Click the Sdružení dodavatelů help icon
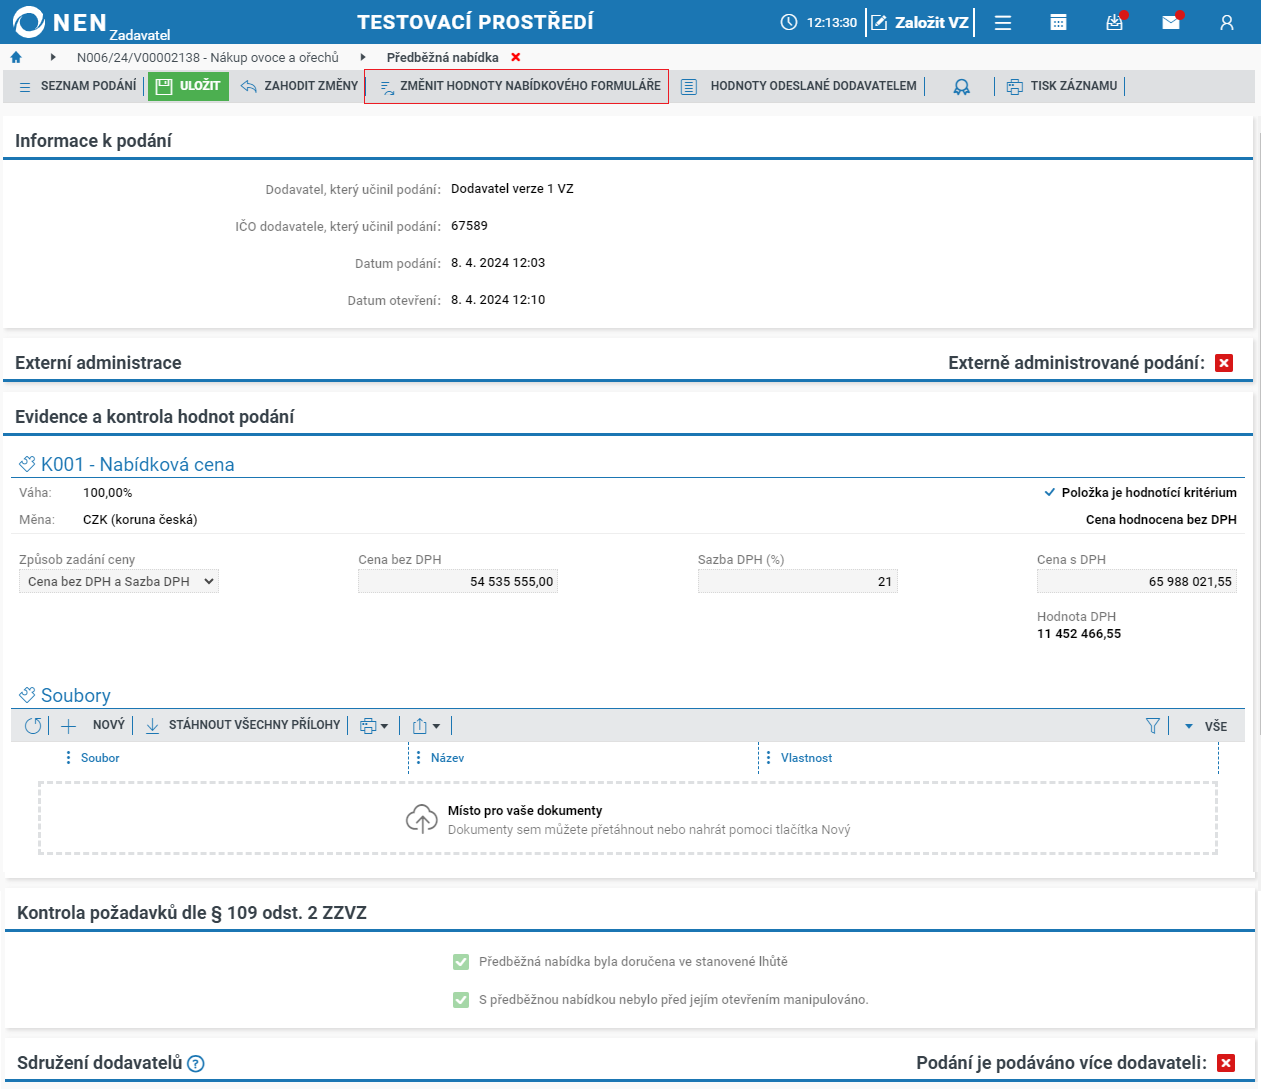Image resolution: width=1261 pixels, height=1089 pixels. pos(196,1064)
